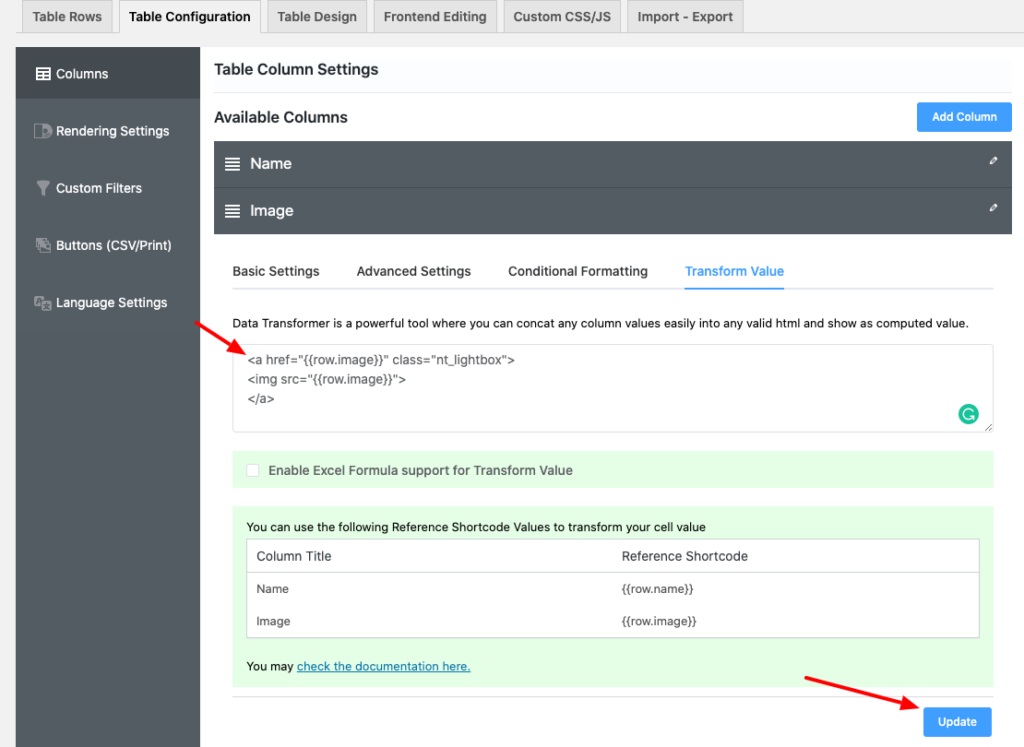Enable Excel Formula support checkbox

tap(253, 470)
